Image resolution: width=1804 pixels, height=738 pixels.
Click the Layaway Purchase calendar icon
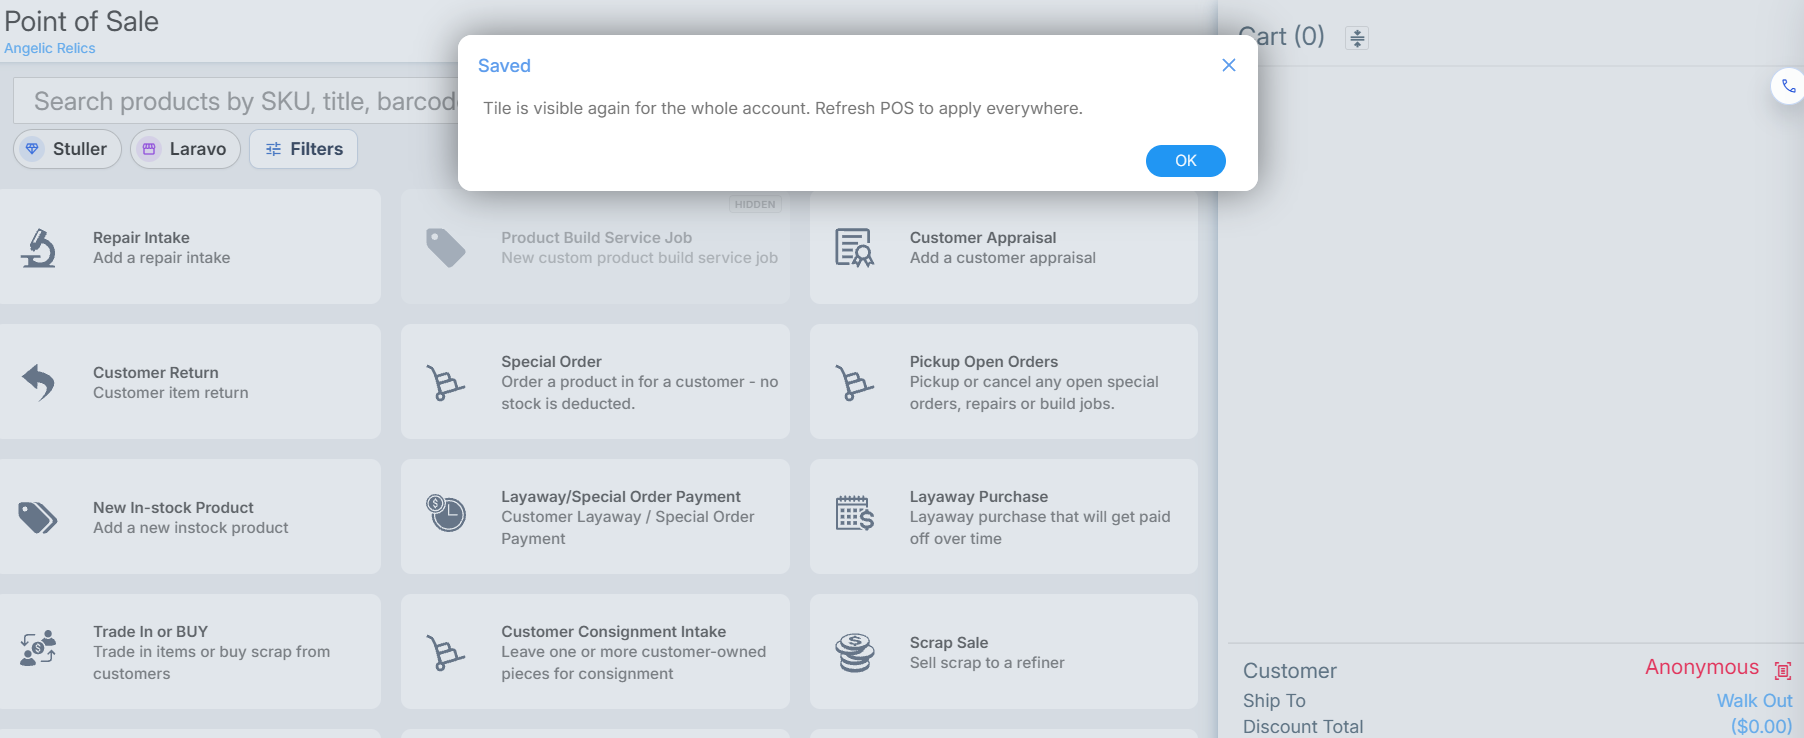pos(854,513)
